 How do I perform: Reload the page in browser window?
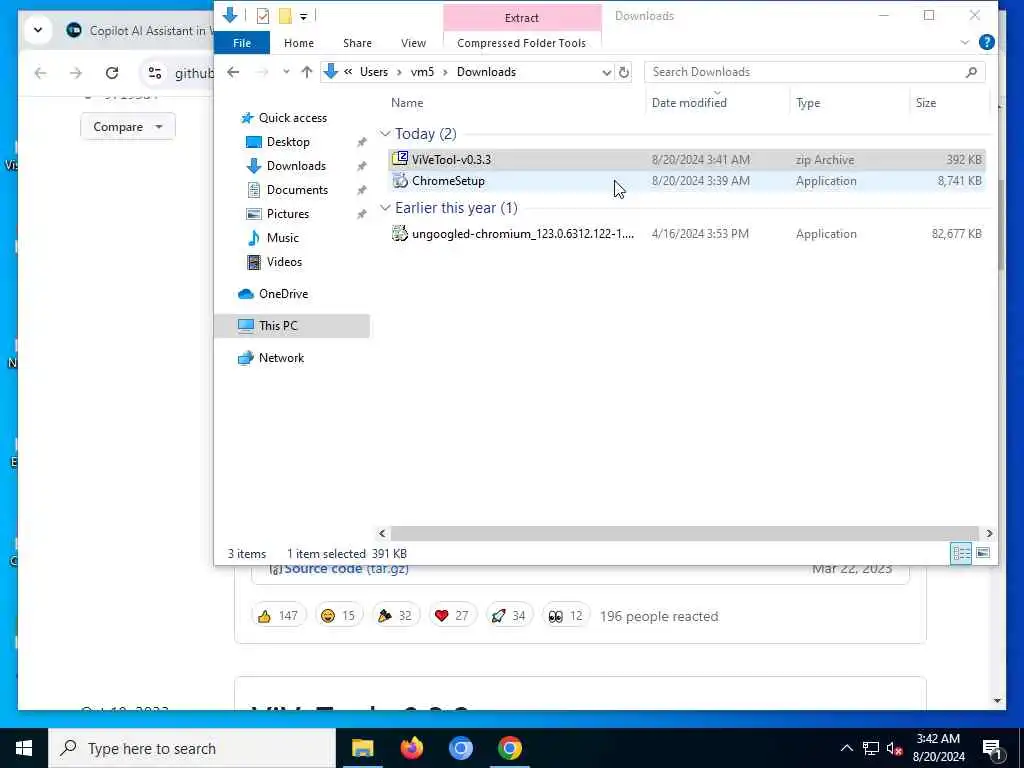point(112,73)
